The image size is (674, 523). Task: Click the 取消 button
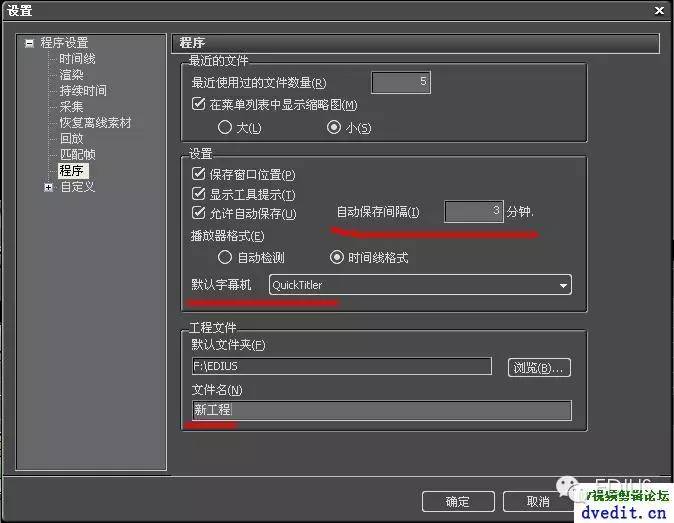pyautogui.click(x=537, y=502)
